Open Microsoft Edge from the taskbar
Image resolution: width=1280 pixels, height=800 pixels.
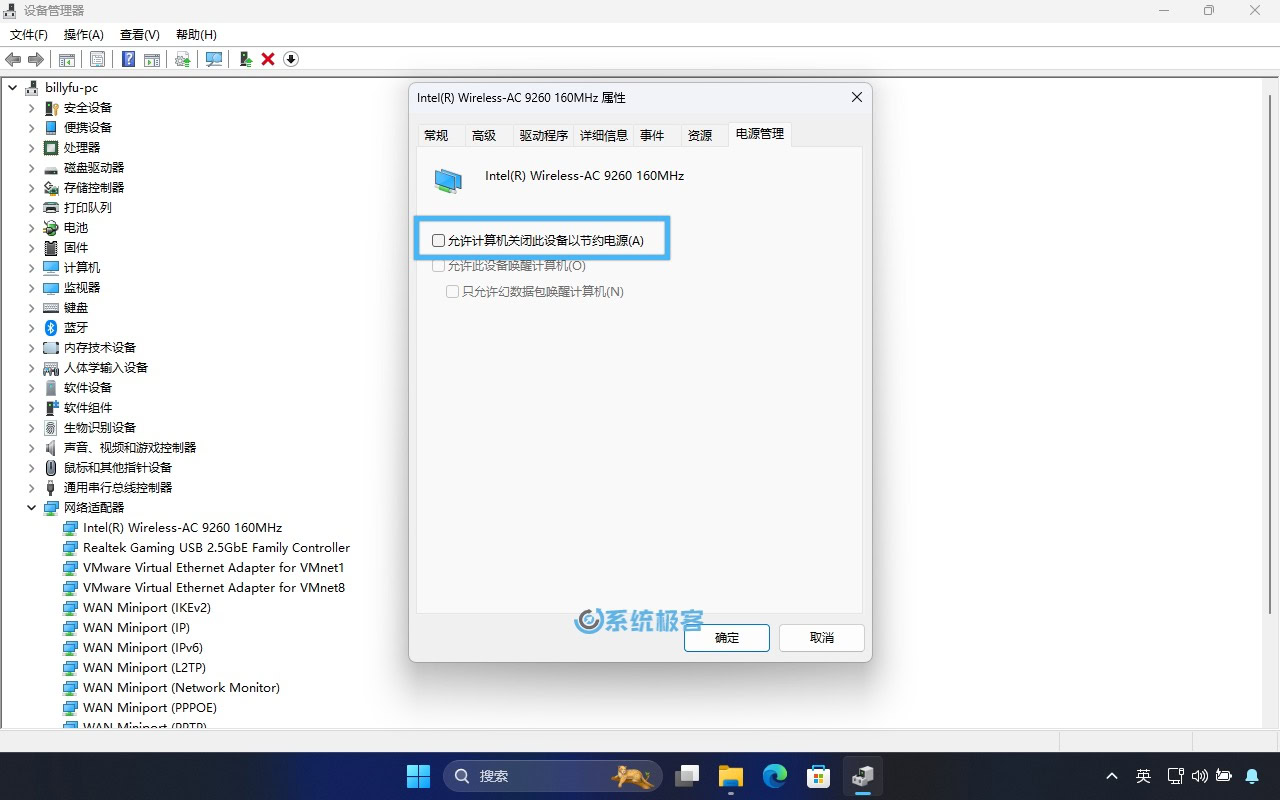[x=775, y=776]
